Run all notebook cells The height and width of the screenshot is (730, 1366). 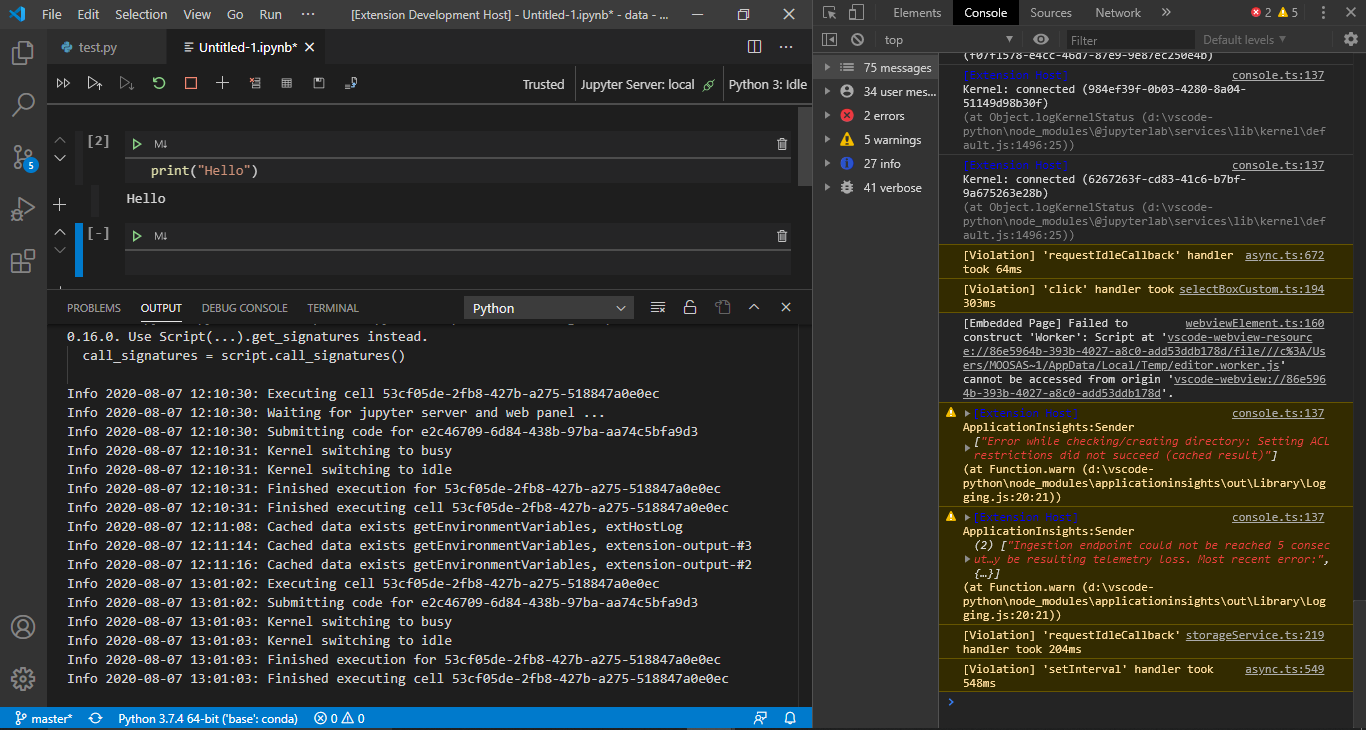coord(63,84)
